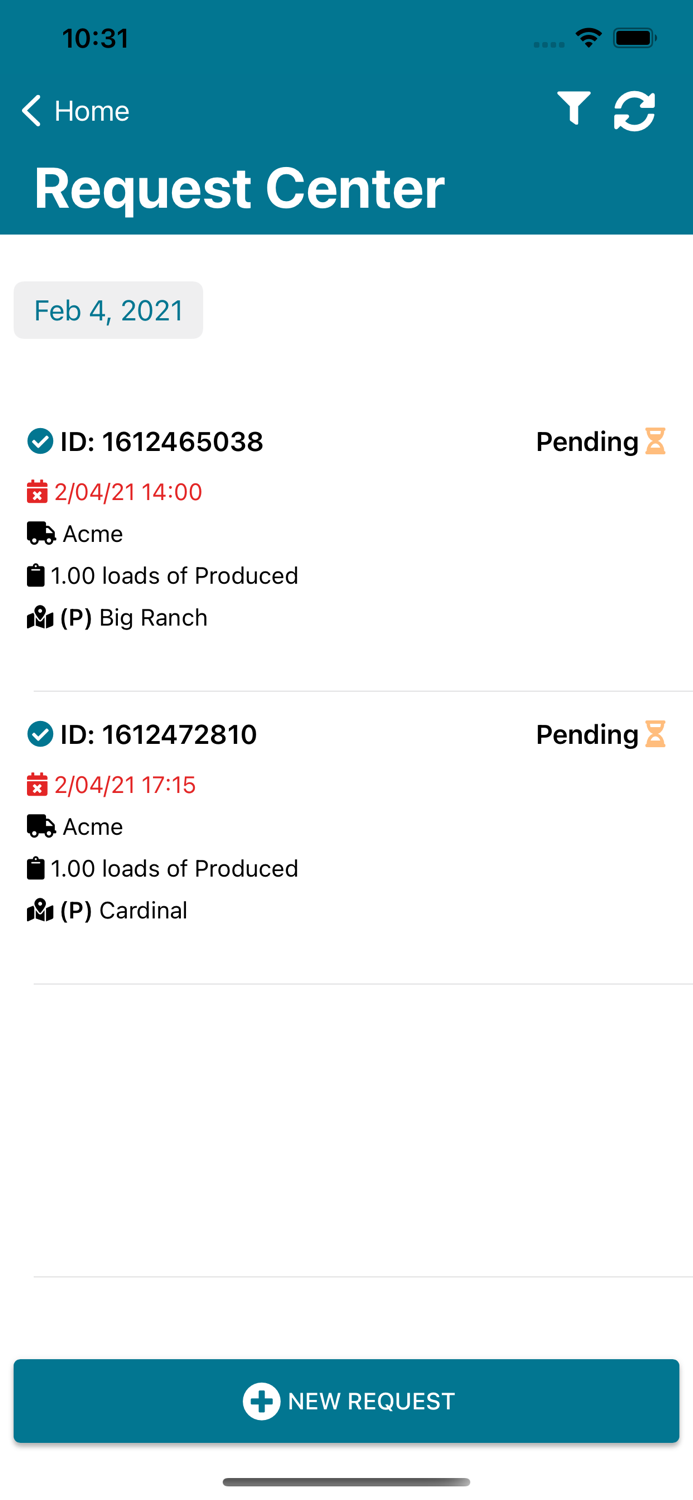Tap map icon beside Cardinal

40,911
